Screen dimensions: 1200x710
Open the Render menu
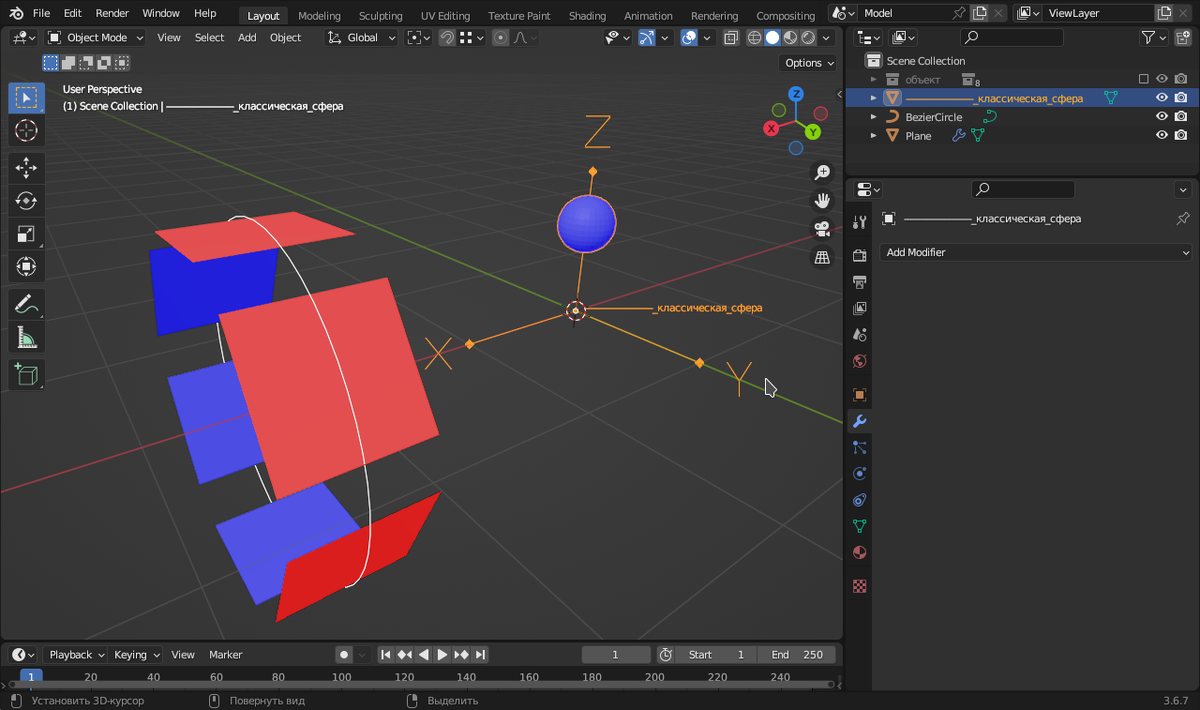coord(112,14)
